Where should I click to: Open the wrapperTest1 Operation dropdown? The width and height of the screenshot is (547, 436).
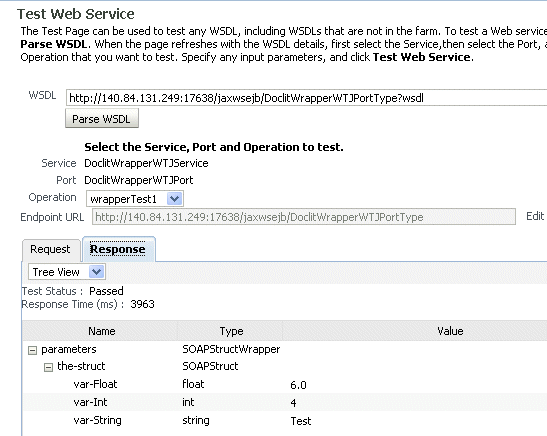(x=135, y=199)
